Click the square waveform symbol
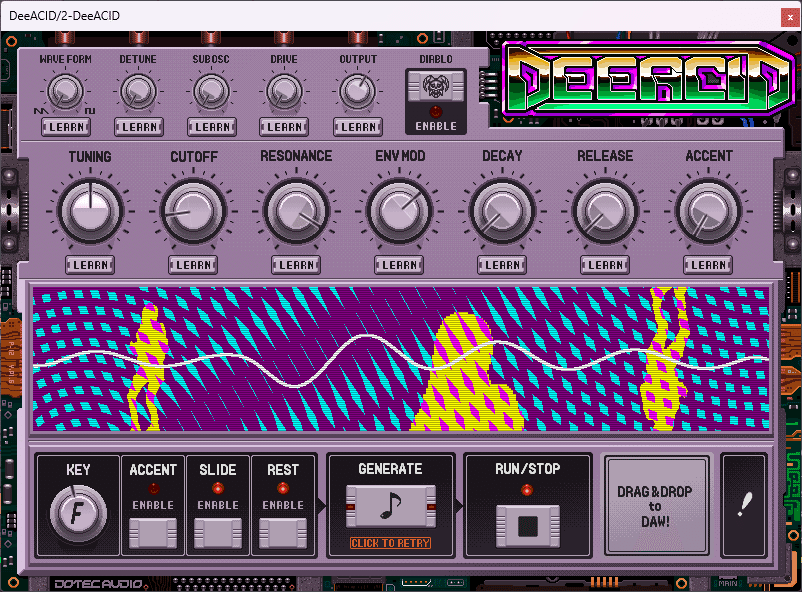This screenshot has height=592, width=802. tap(90, 111)
